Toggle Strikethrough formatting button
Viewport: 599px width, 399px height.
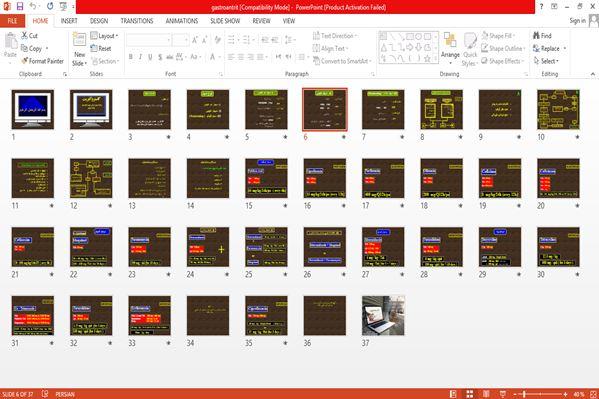[x=170, y=57]
